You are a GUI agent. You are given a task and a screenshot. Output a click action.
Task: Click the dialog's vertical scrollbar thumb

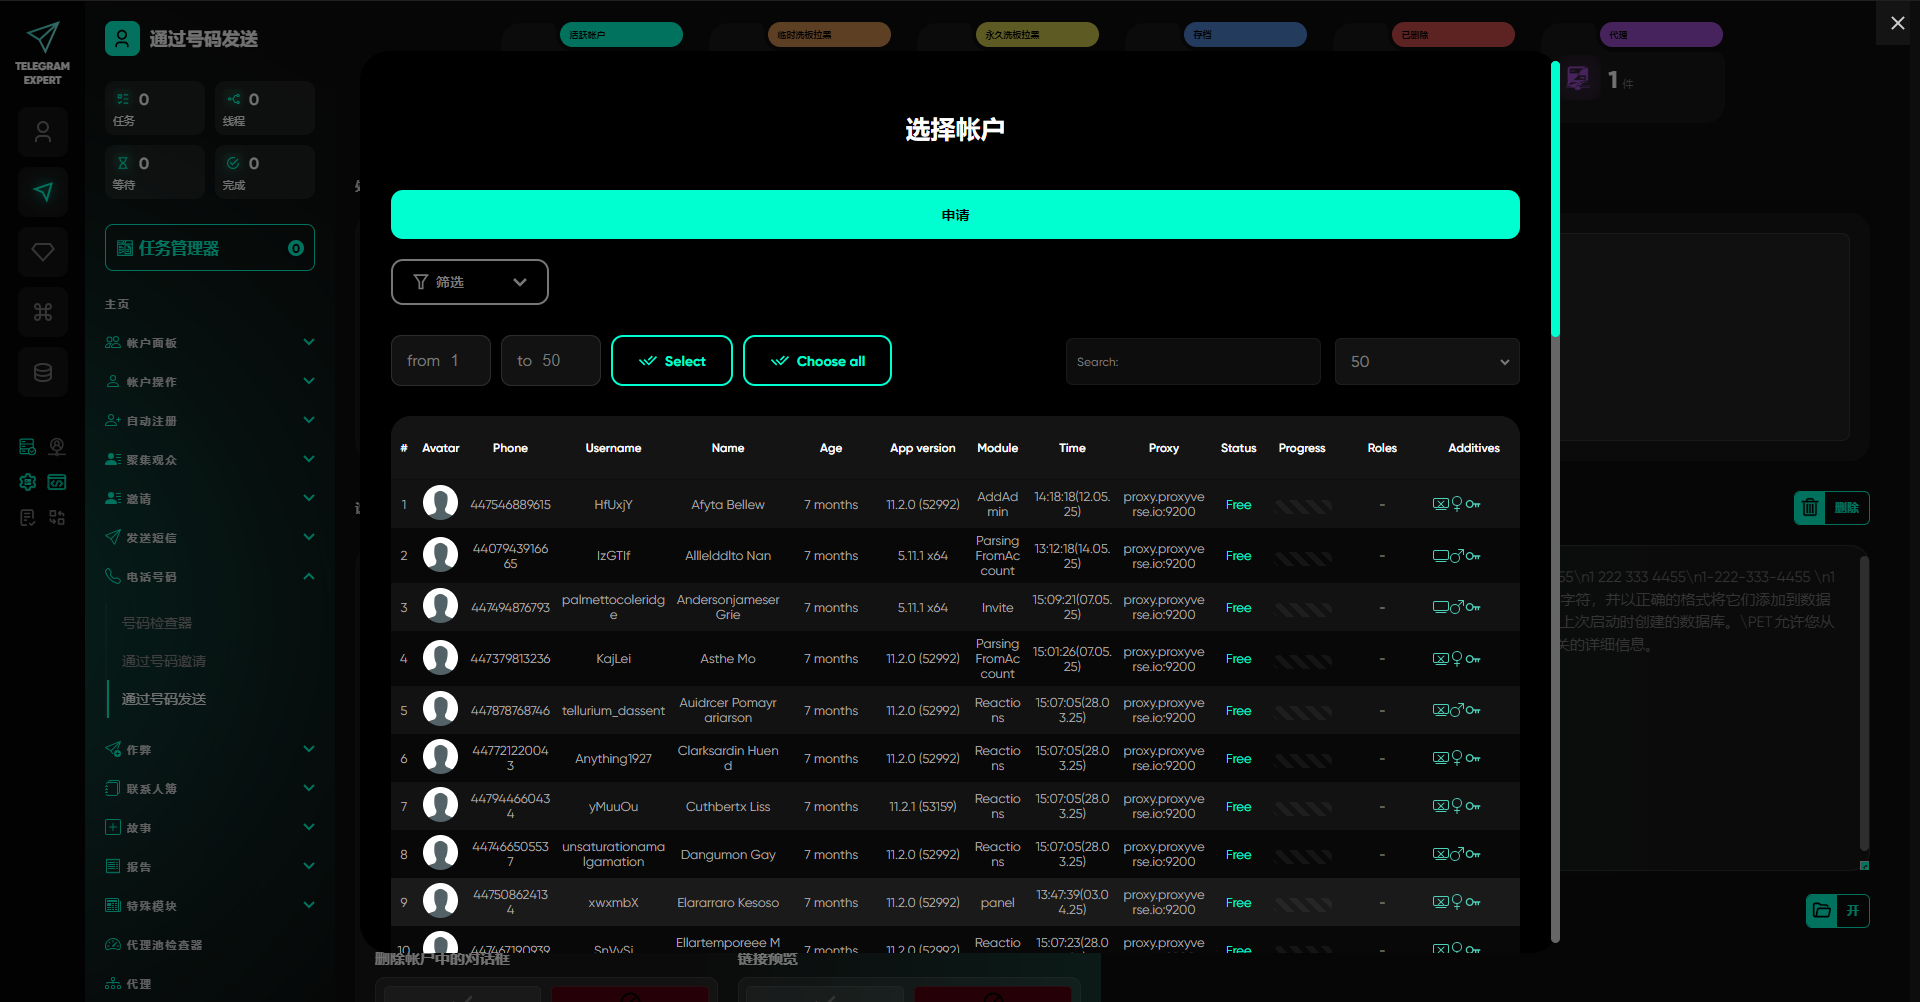[x=1555, y=200]
